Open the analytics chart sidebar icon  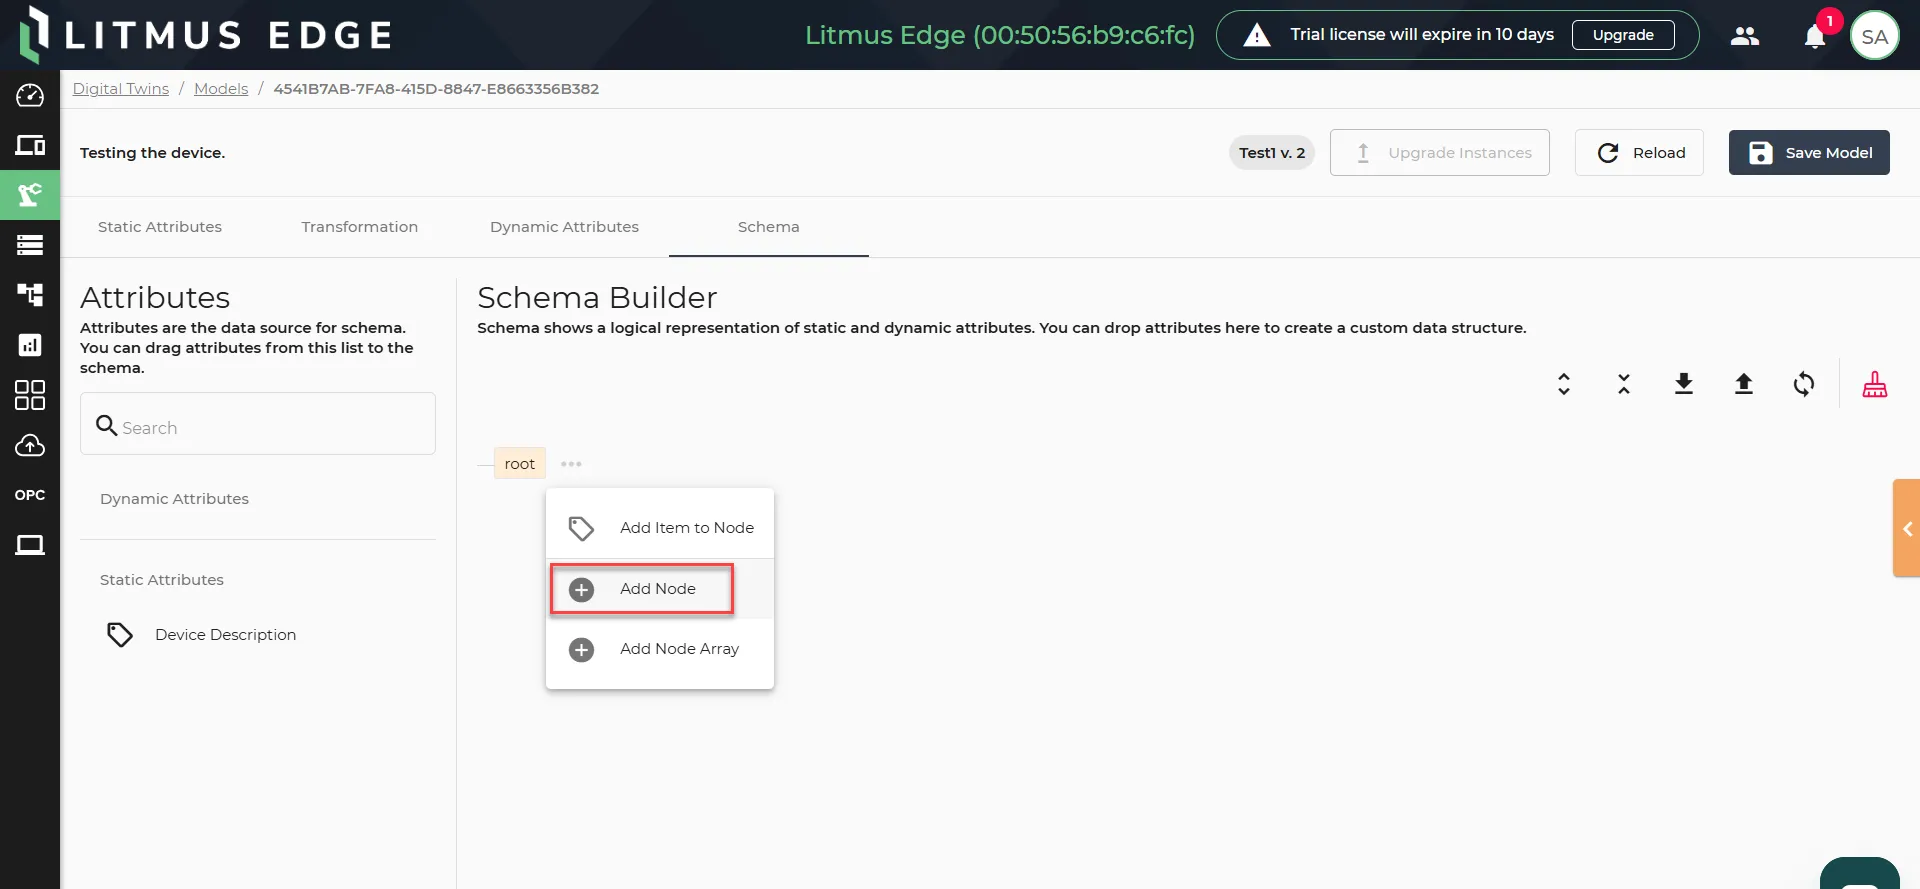(x=30, y=345)
